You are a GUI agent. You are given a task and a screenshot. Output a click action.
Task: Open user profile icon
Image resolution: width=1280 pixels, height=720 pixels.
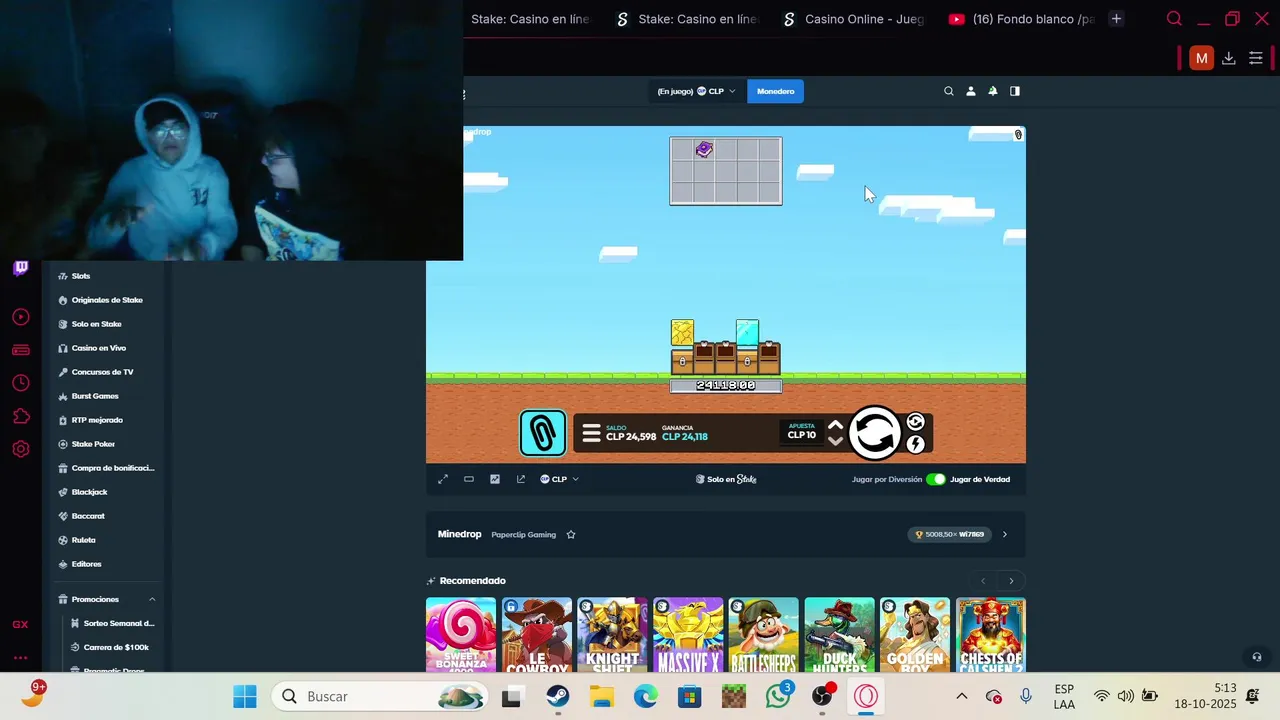point(971,91)
